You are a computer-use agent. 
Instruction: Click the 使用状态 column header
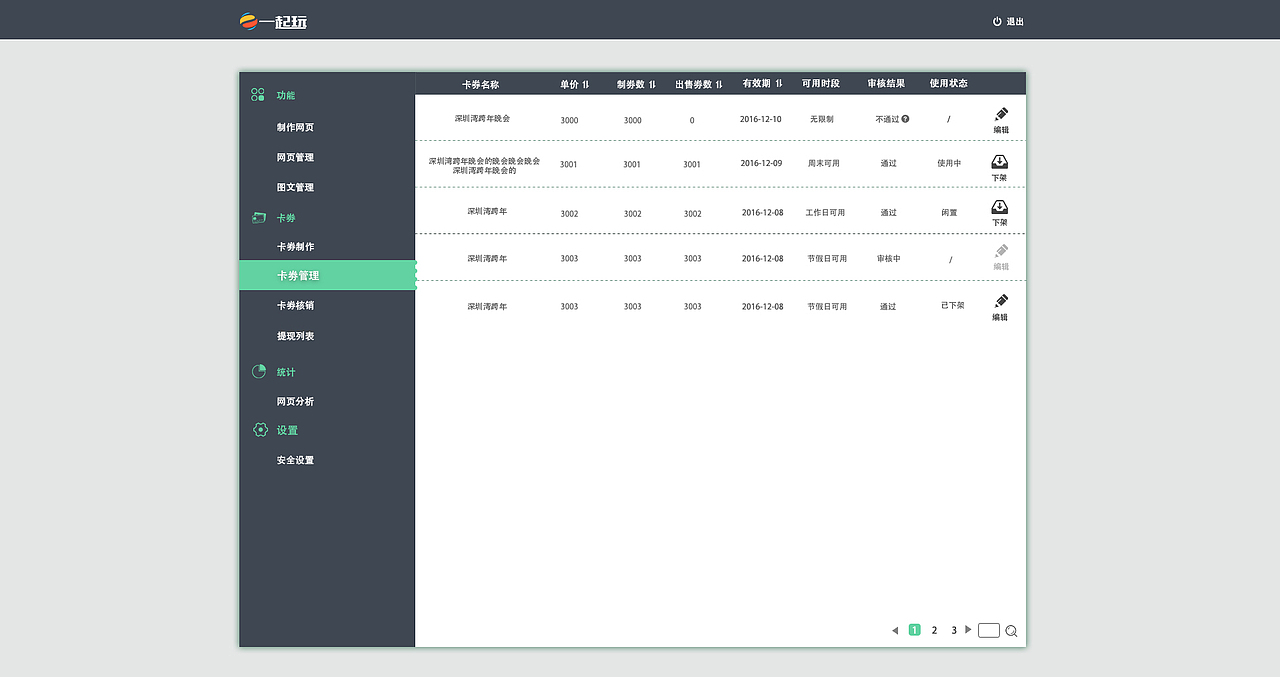pos(948,84)
